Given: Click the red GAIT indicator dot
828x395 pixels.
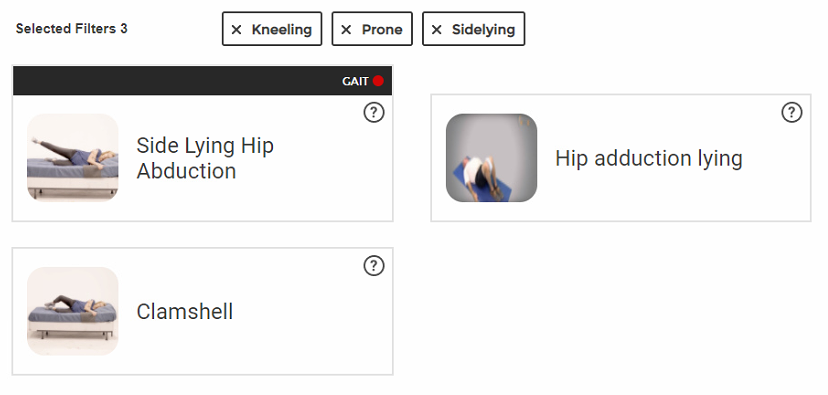Looking at the screenshot, I should (x=378, y=81).
